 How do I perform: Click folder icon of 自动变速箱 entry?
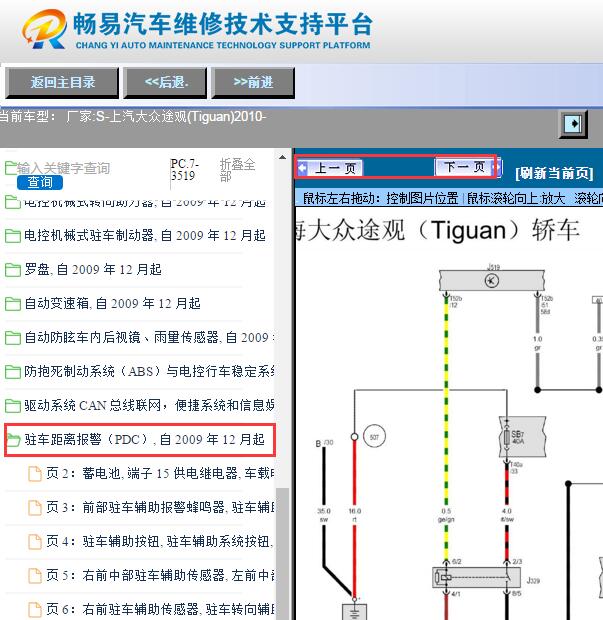coord(13,304)
